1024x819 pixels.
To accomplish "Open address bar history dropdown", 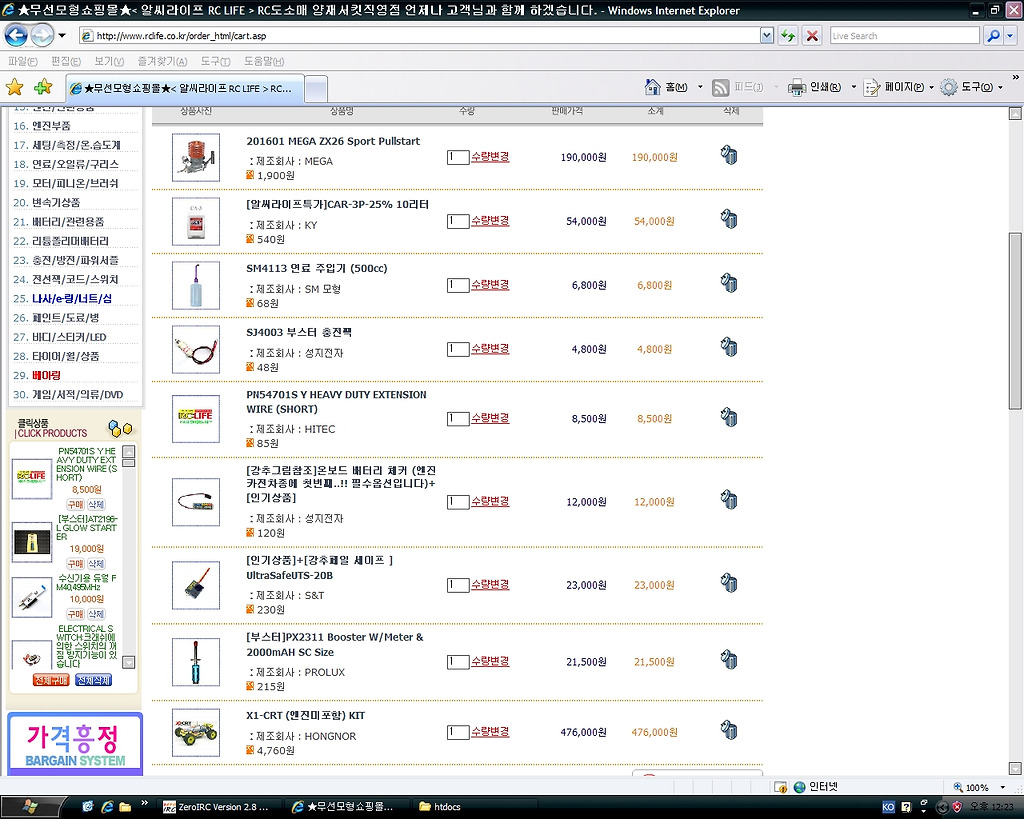I will click(x=767, y=36).
